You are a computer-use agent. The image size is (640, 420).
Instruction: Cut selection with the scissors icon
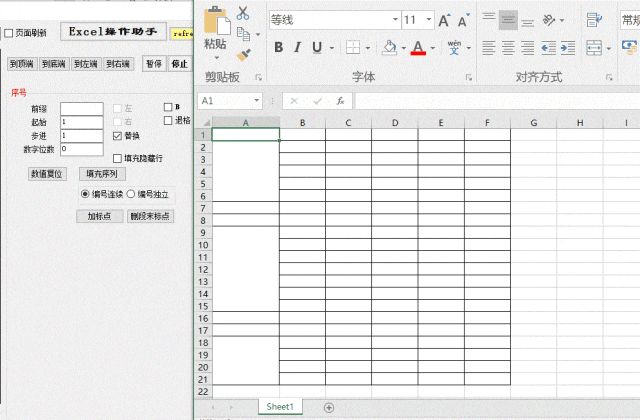click(243, 13)
